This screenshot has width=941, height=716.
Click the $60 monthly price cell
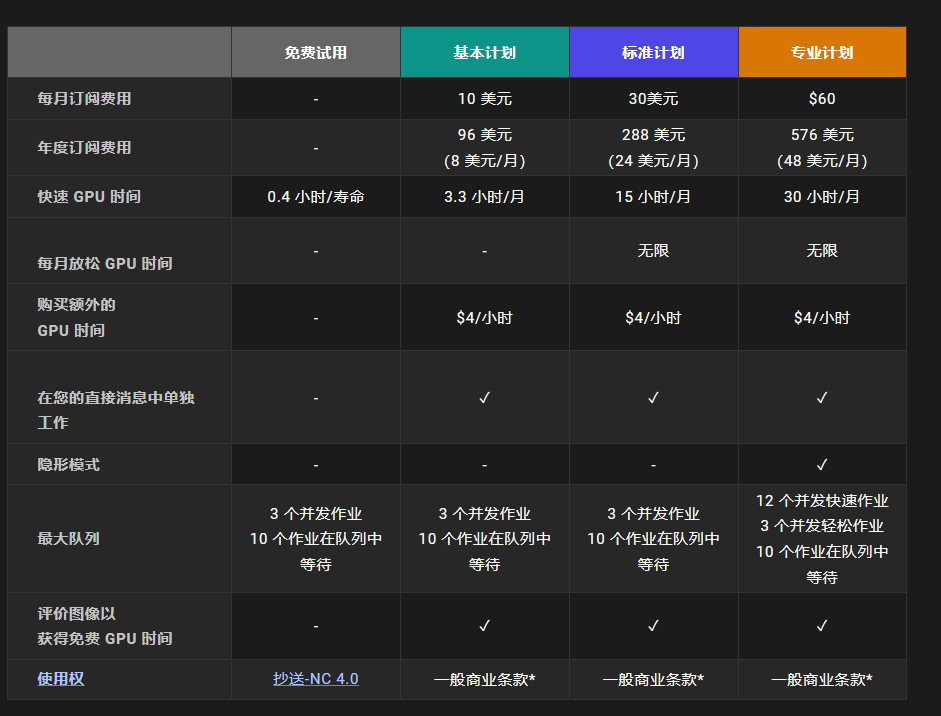click(x=822, y=99)
